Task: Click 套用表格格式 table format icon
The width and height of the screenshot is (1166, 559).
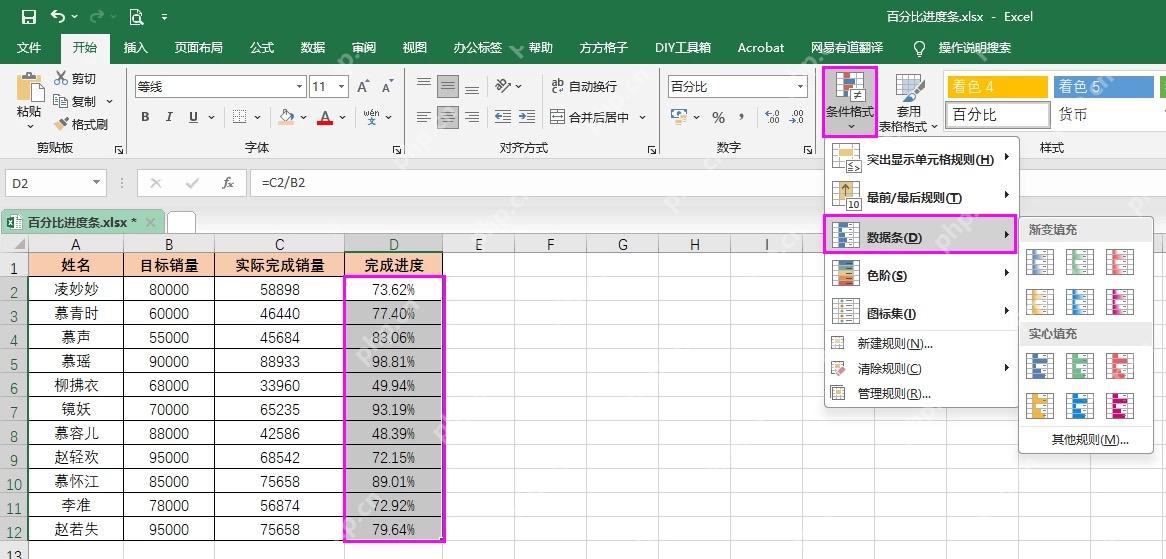Action: [x=909, y=89]
